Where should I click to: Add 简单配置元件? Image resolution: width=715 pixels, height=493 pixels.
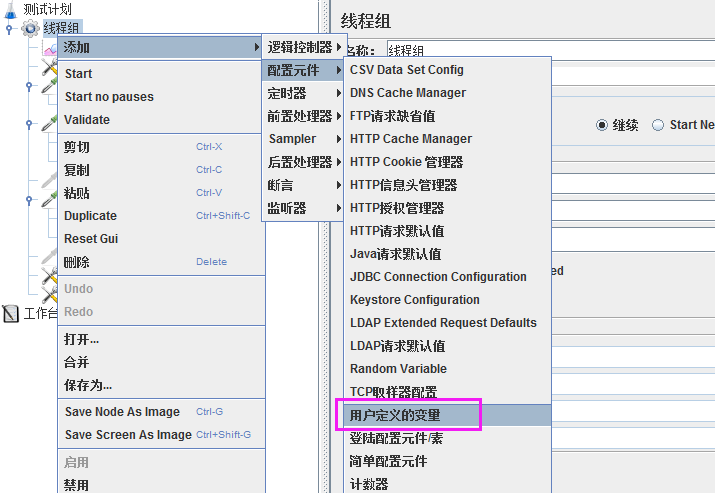point(447,461)
